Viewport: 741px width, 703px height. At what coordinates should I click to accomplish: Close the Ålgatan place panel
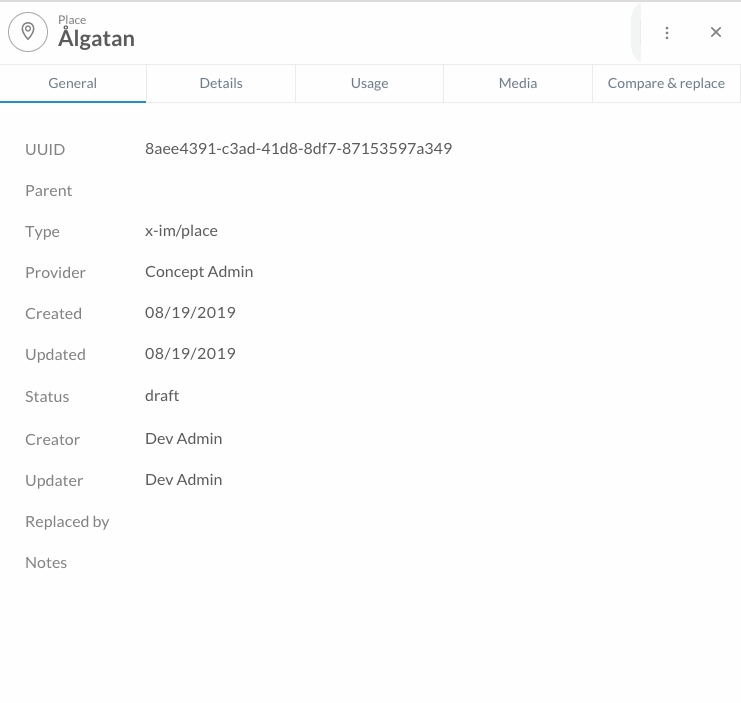click(716, 33)
